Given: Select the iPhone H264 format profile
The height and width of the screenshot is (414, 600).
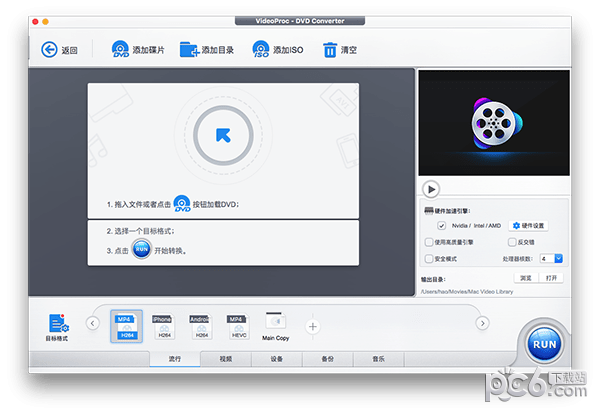Looking at the screenshot, I should coord(163,327).
